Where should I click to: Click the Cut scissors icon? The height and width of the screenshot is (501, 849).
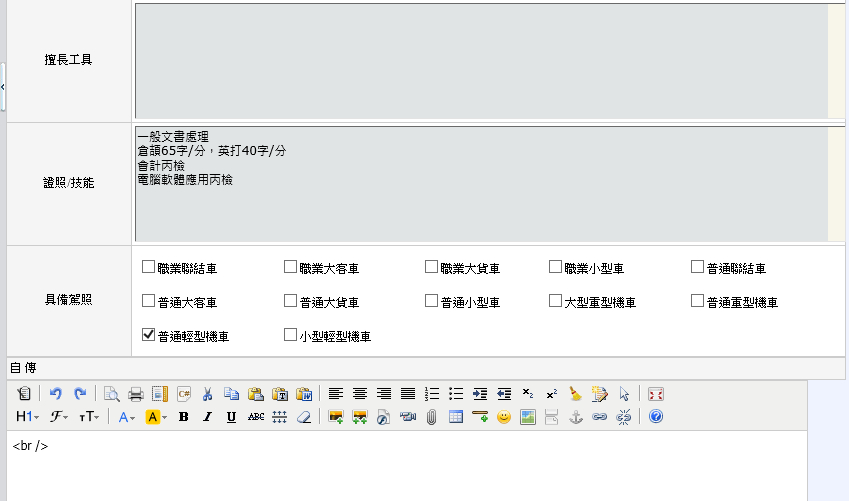click(x=207, y=394)
